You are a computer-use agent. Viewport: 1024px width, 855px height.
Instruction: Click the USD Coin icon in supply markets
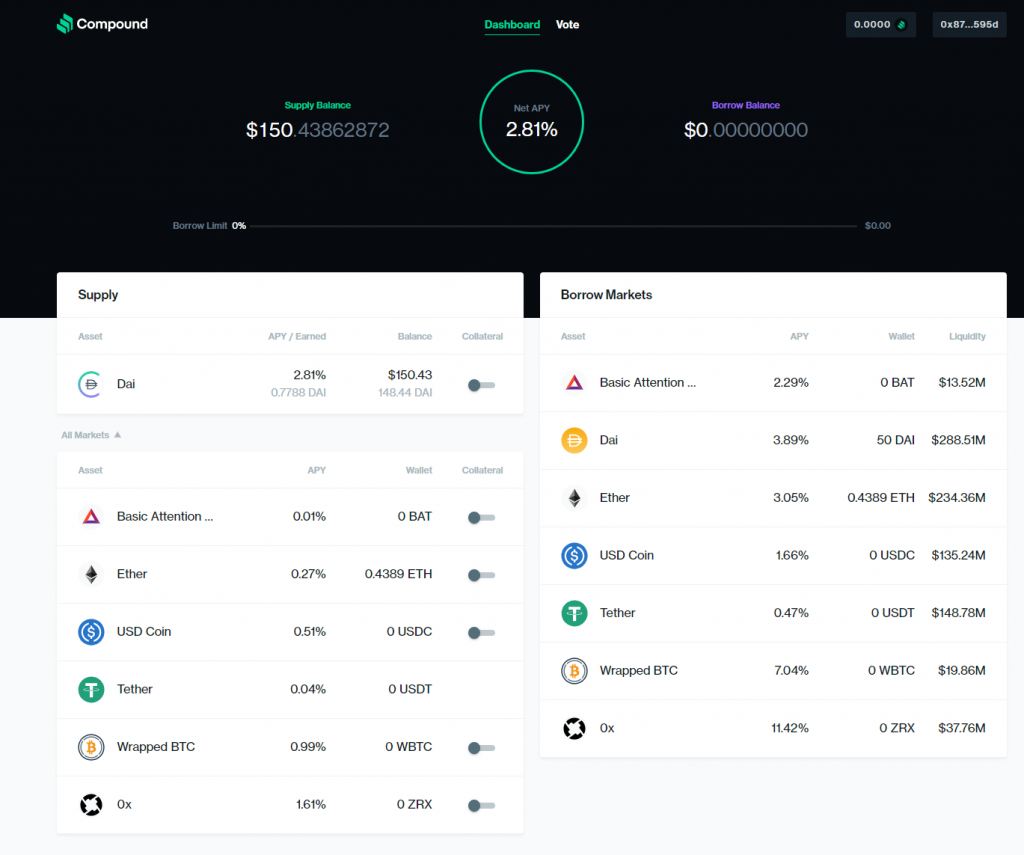pyautogui.click(x=91, y=632)
